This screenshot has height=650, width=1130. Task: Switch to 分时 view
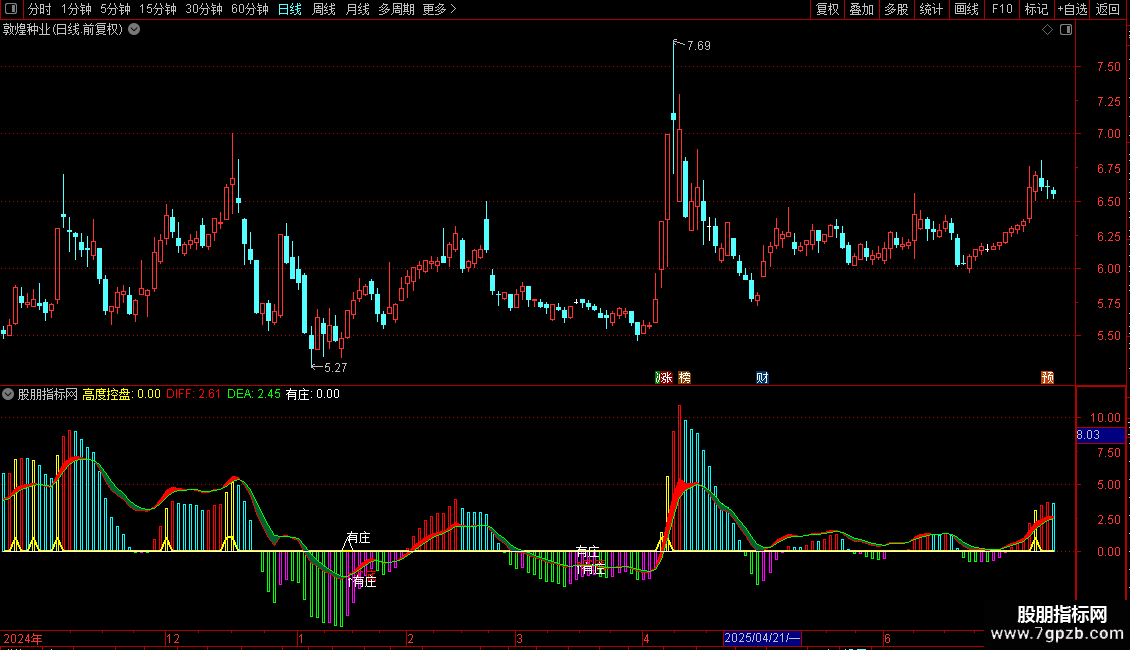[x=40, y=9]
